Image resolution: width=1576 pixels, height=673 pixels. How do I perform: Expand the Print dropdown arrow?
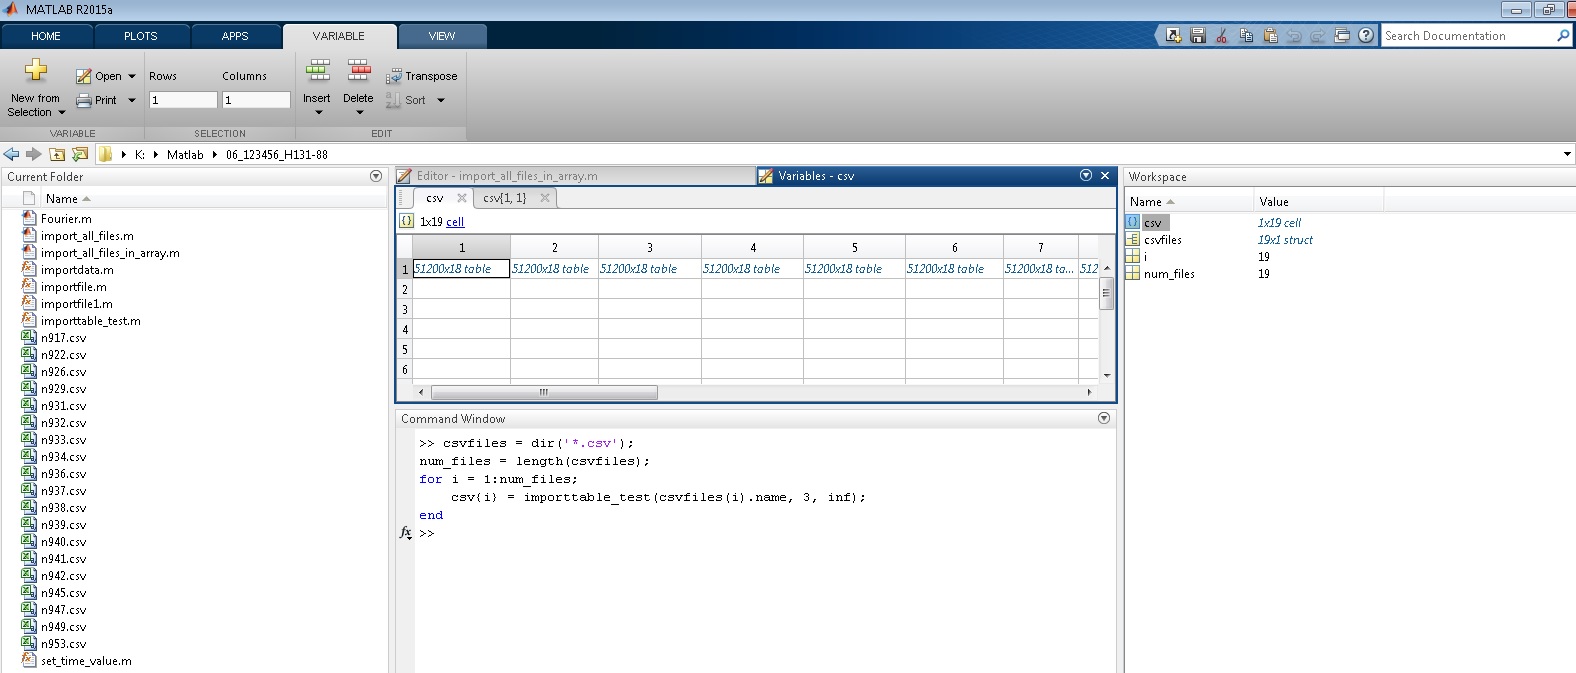click(x=132, y=100)
